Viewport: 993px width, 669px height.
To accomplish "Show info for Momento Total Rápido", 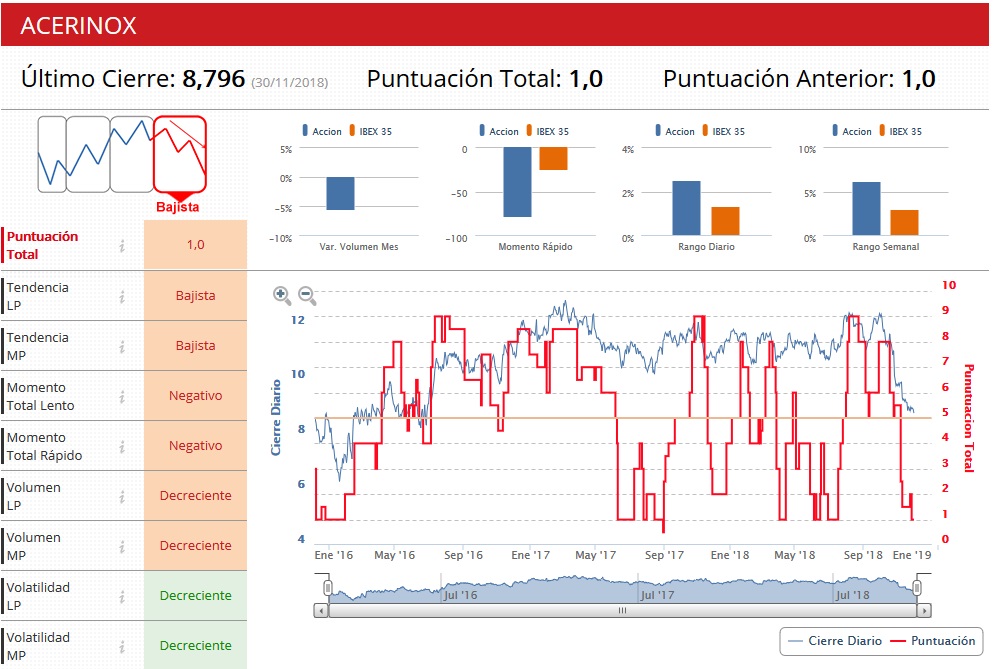I will [x=122, y=446].
